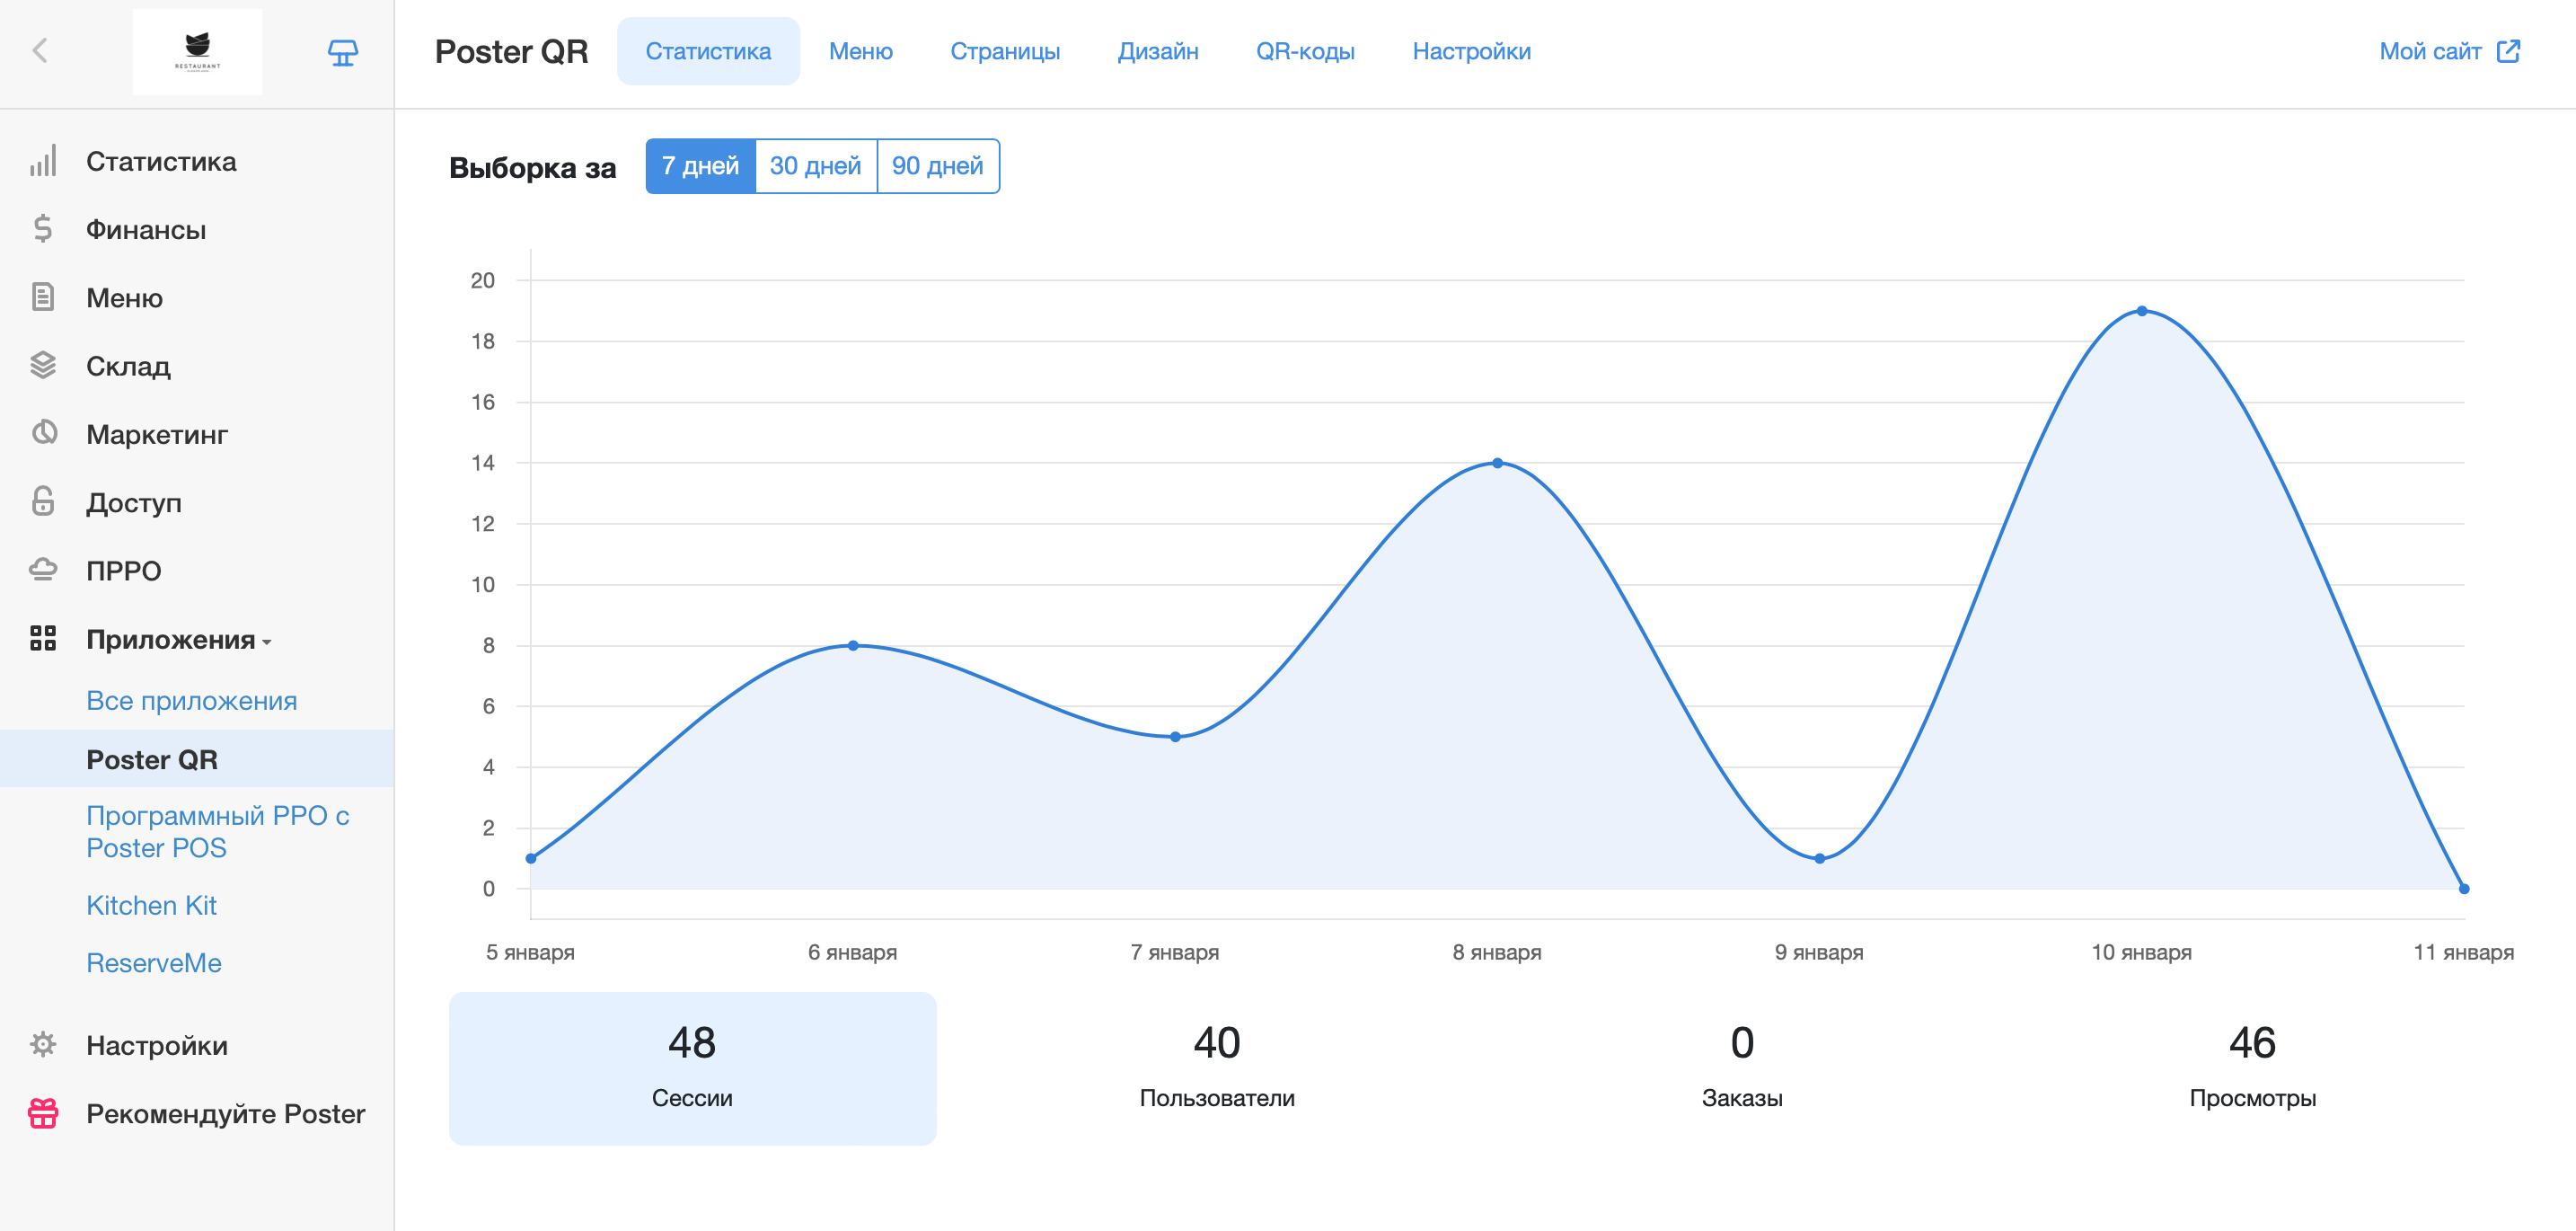The image size is (2576, 1231).
Task: Collapse the Приложения section arrow
Action: [267, 642]
